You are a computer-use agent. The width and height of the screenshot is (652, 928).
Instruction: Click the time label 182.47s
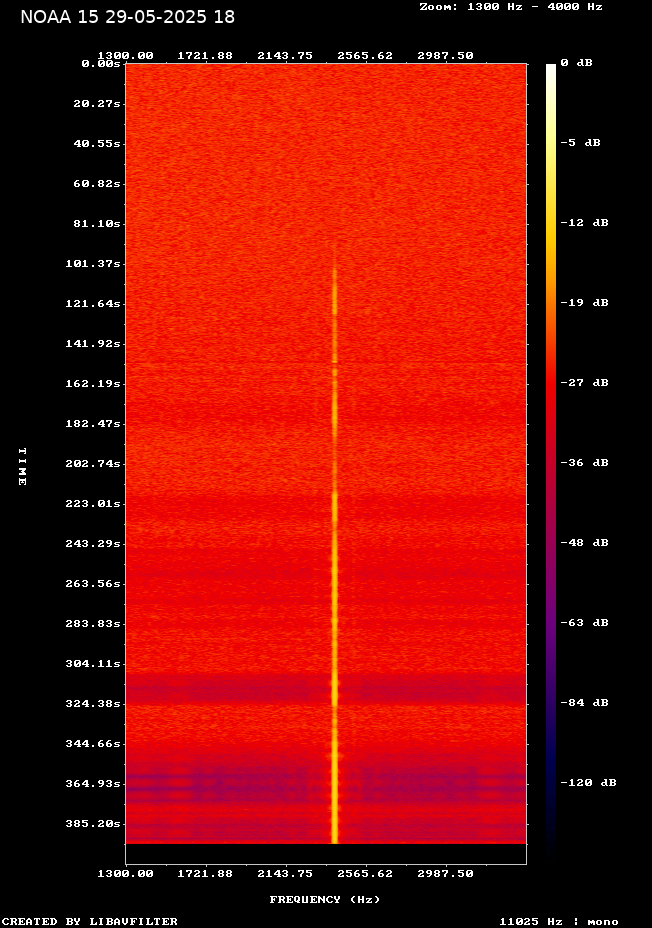tap(93, 424)
